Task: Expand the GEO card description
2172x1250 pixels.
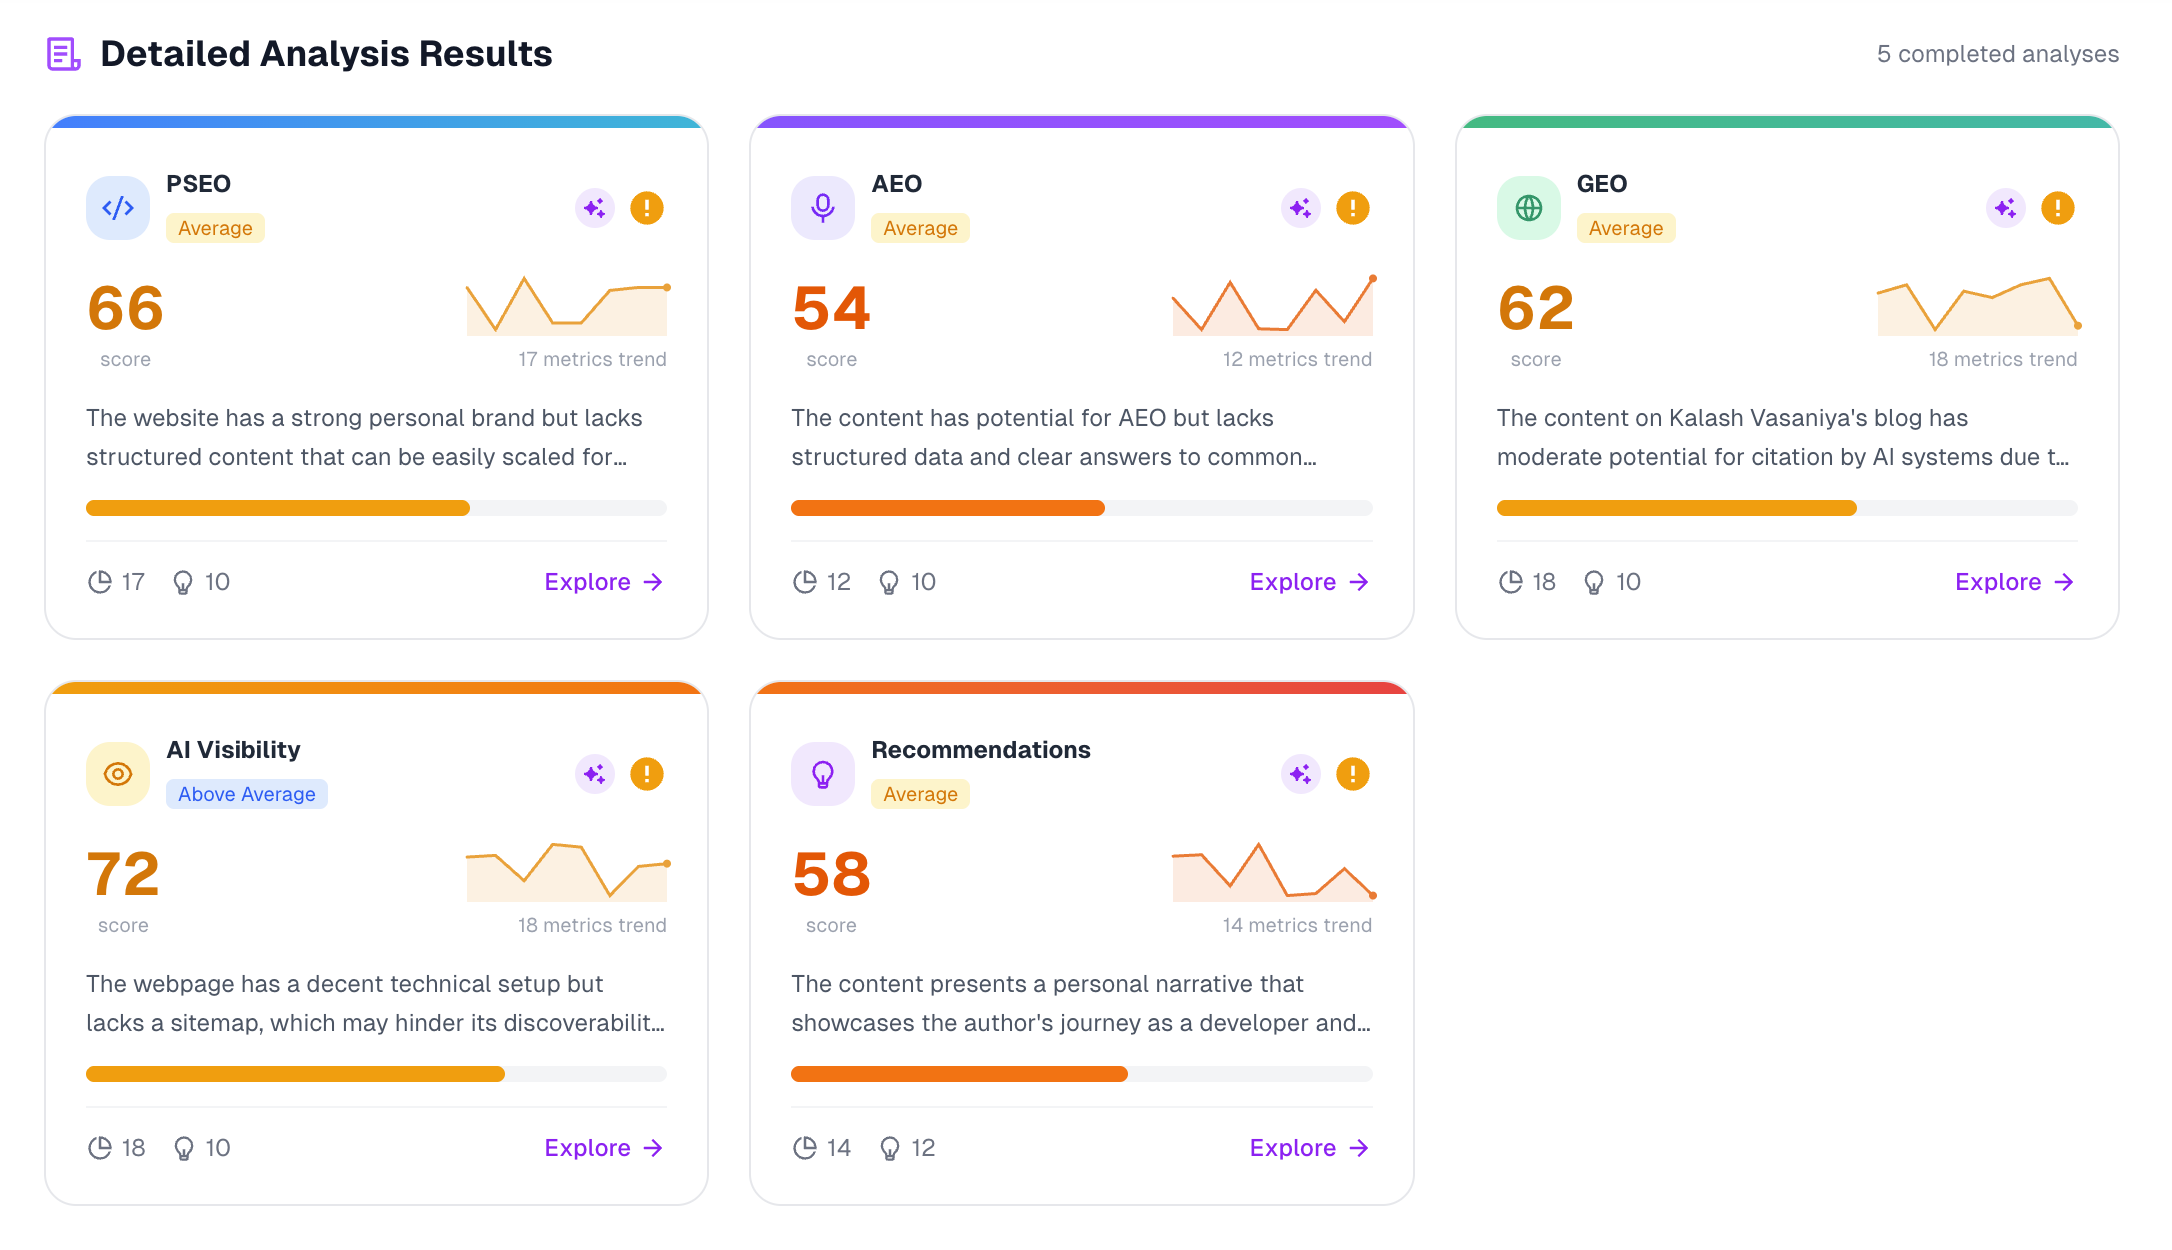Action: pos(1785,437)
